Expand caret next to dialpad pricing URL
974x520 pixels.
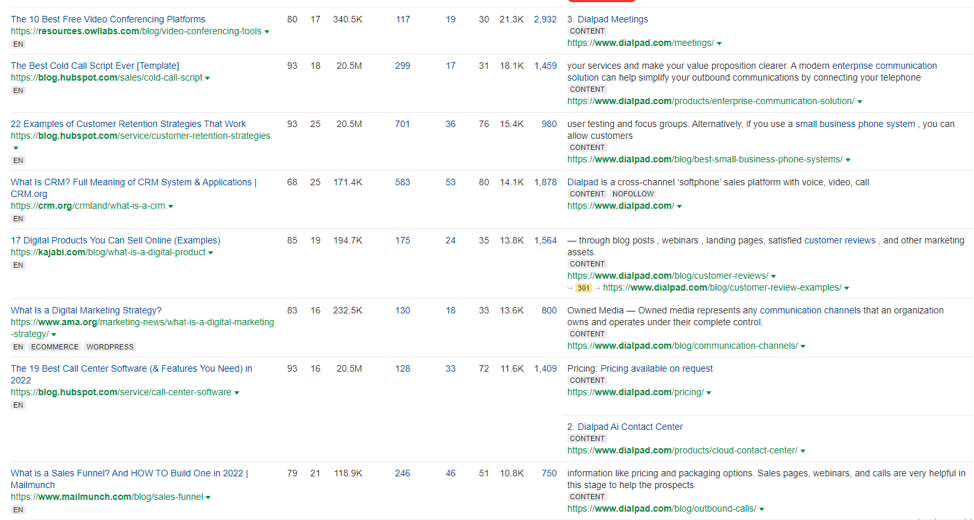pos(709,393)
